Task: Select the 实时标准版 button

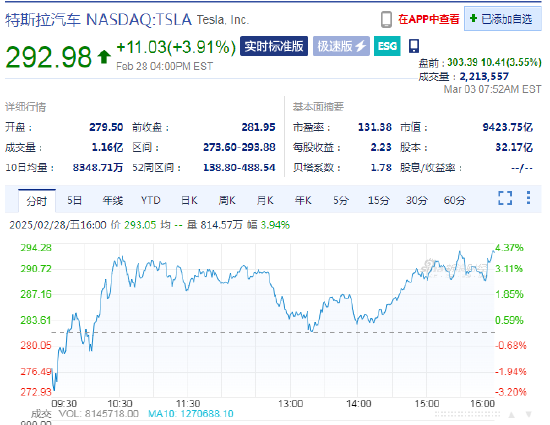Action: 274,46
